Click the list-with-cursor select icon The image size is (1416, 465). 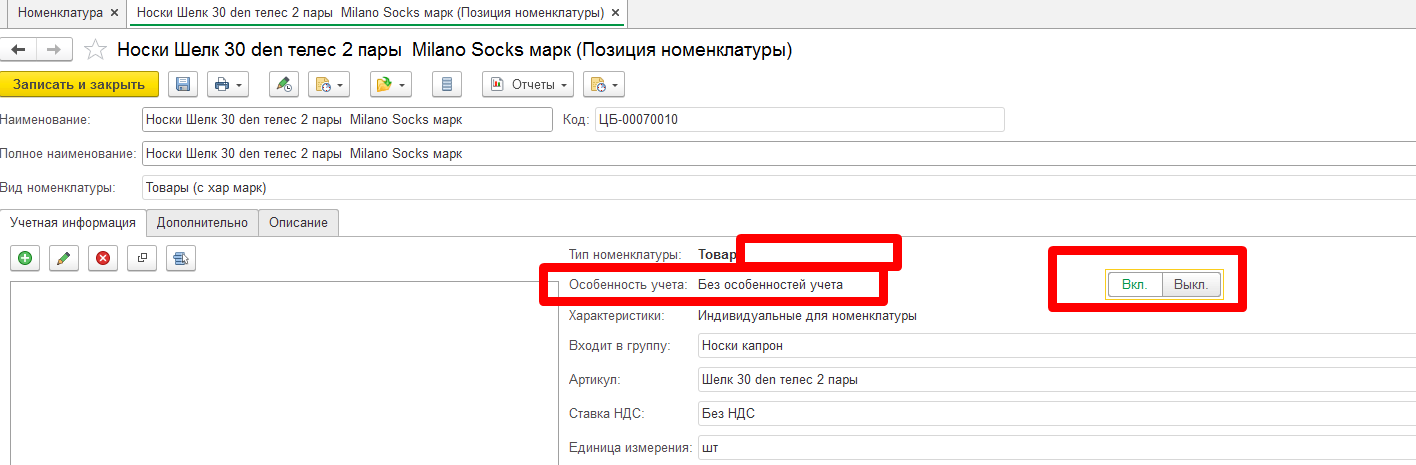click(x=181, y=258)
